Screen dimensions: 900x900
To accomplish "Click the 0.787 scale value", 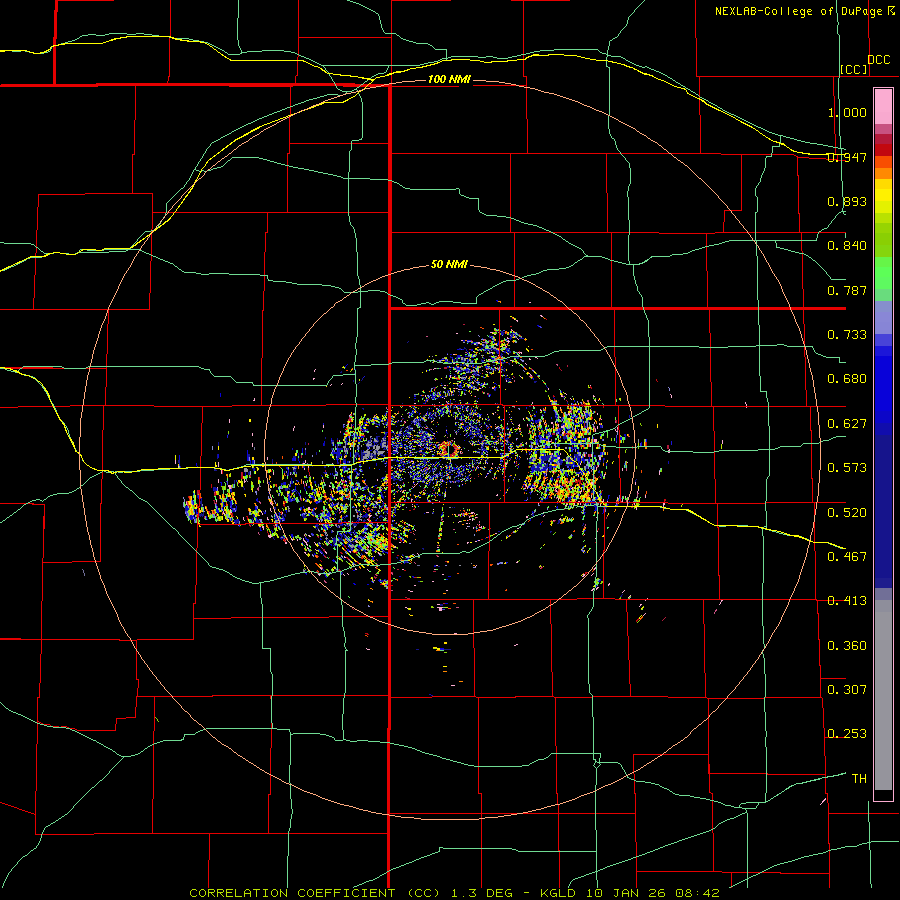I will pos(847,290).
